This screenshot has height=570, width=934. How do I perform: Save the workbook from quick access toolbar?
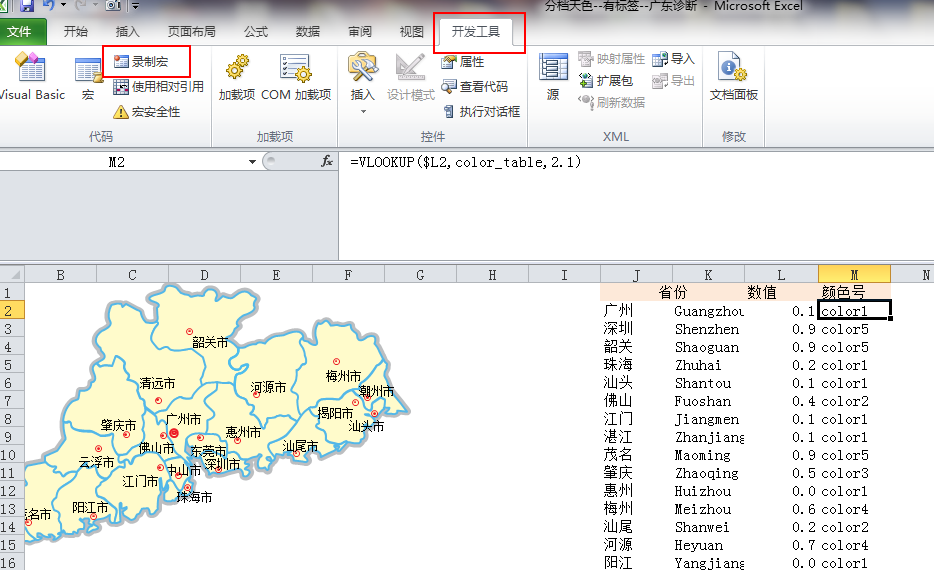pos(27,6)
